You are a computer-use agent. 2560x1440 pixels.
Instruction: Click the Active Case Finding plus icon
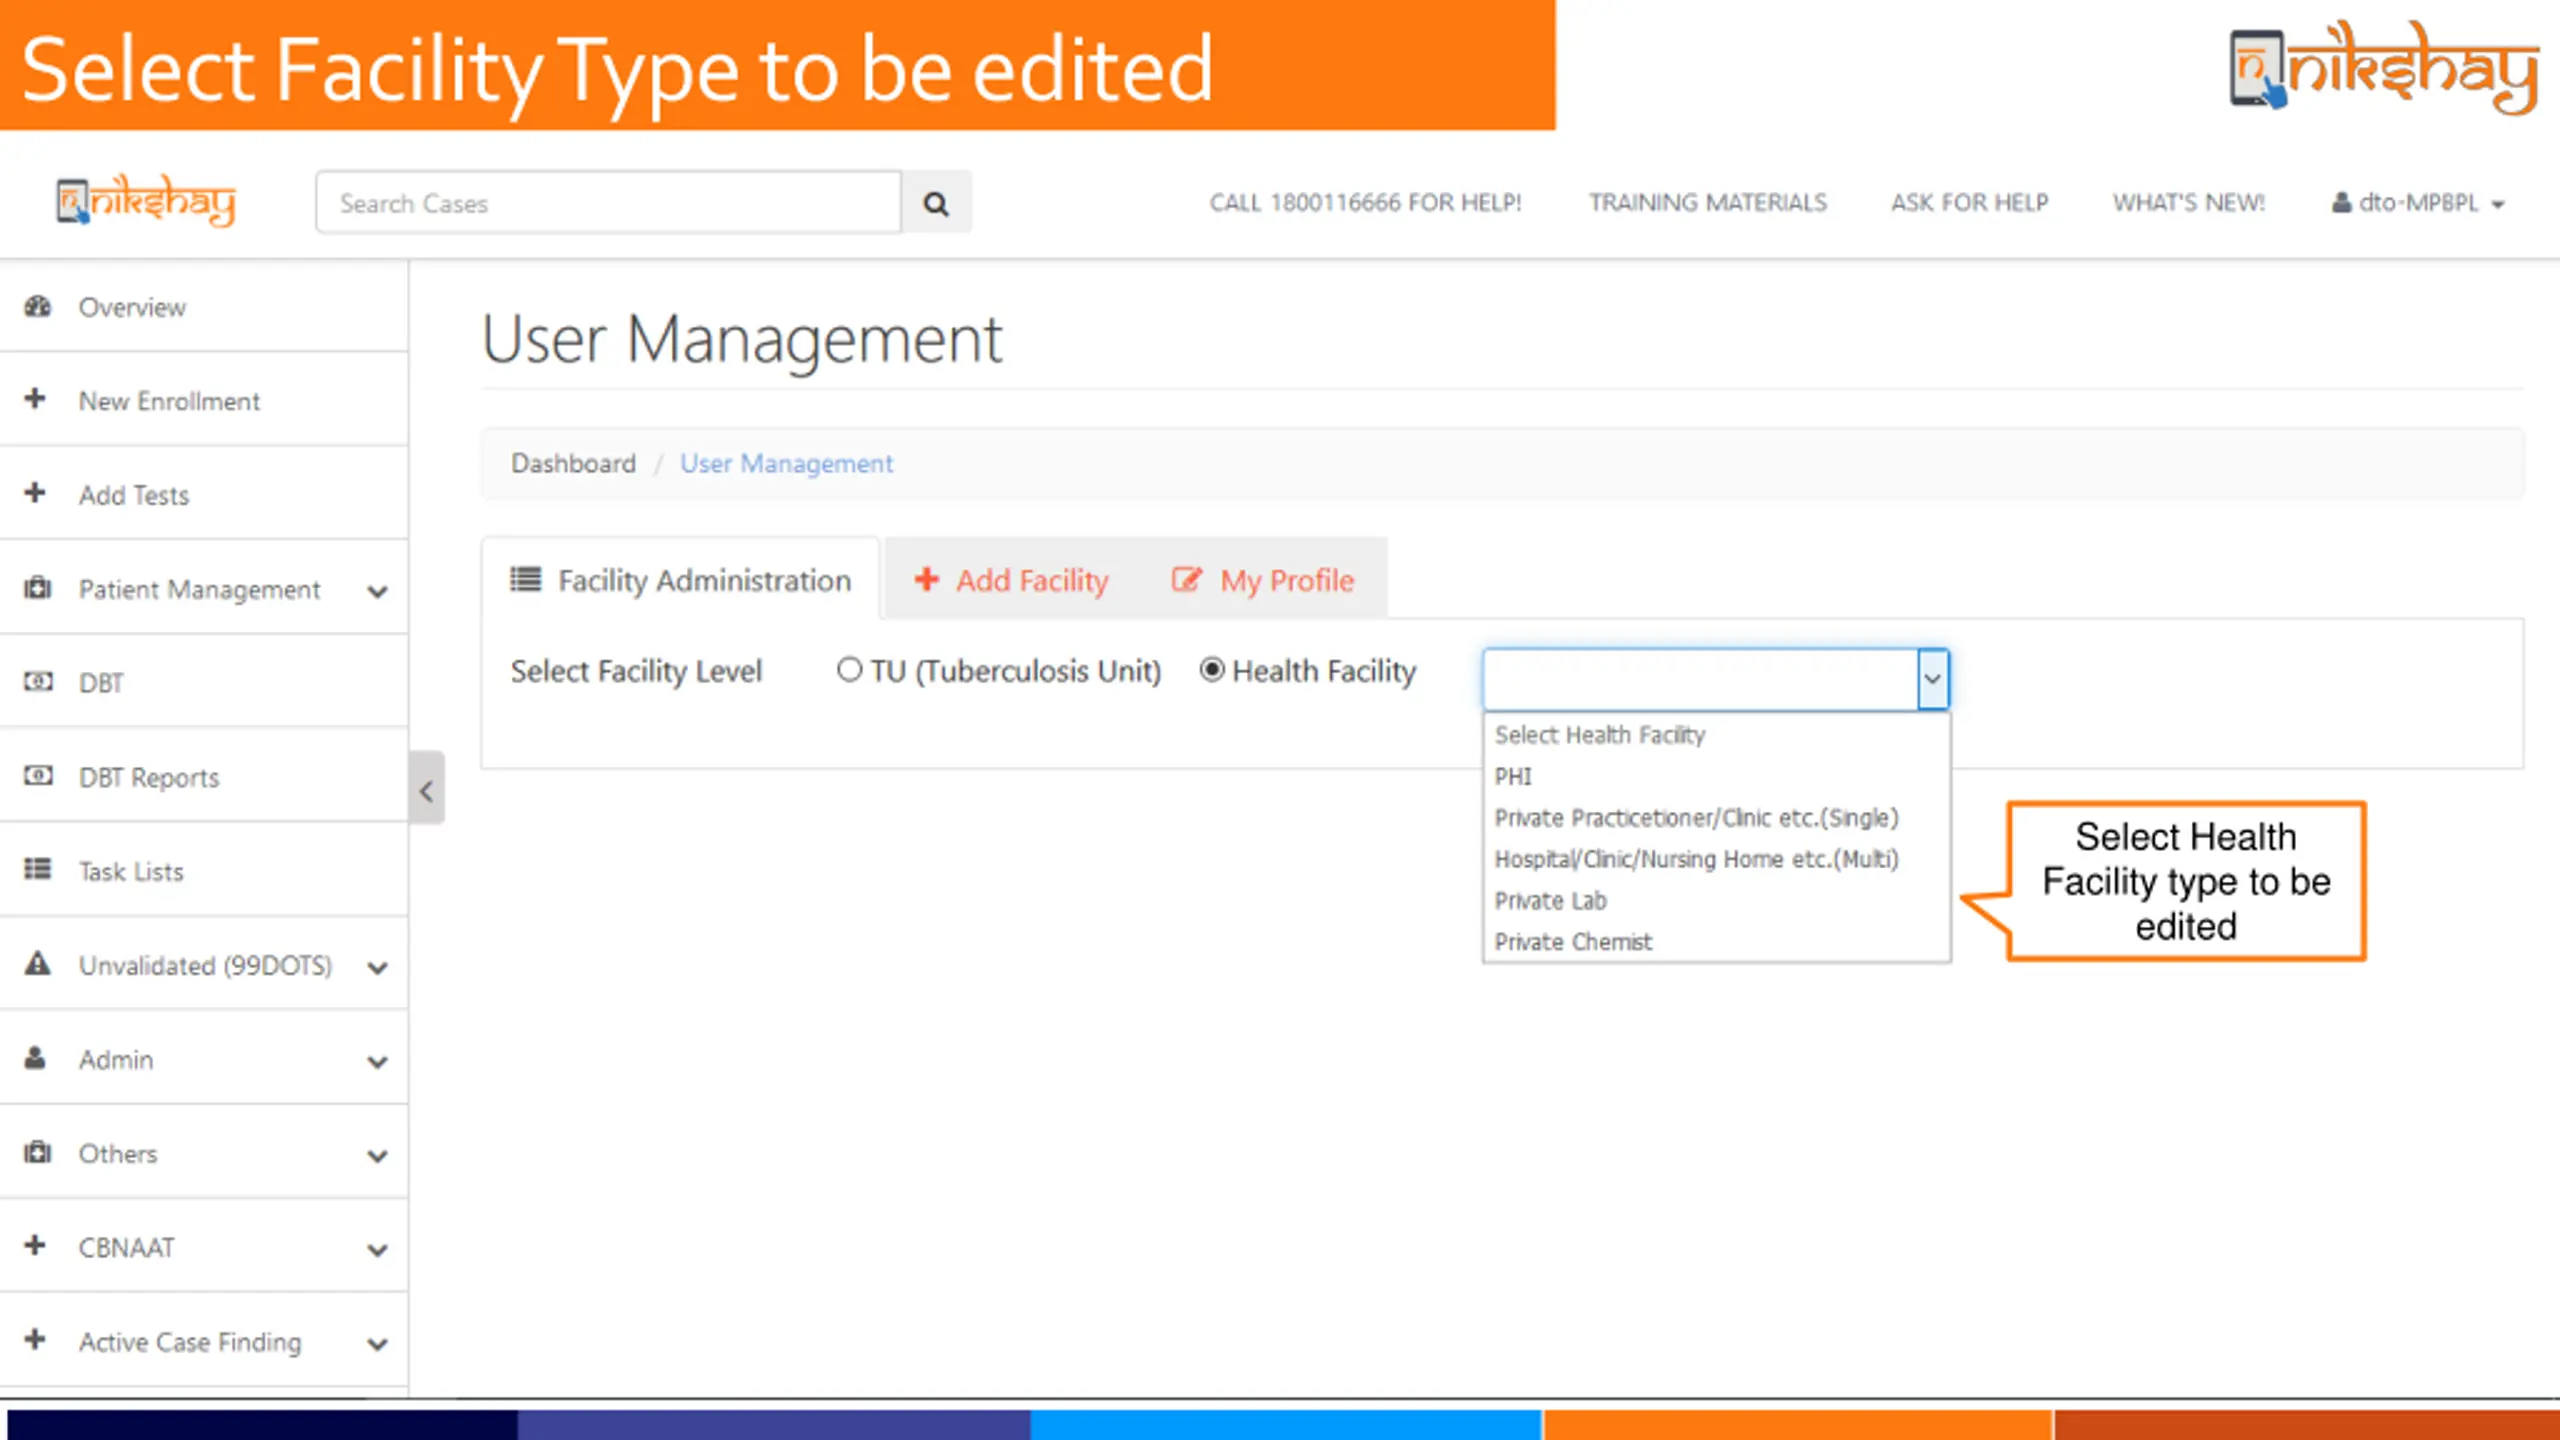(x=36, y=1340)
